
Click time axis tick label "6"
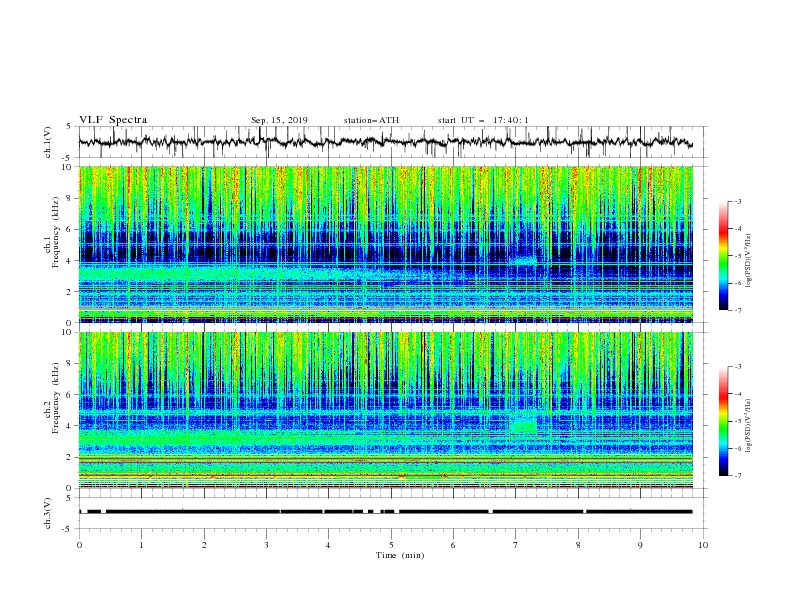pos(453,545)
